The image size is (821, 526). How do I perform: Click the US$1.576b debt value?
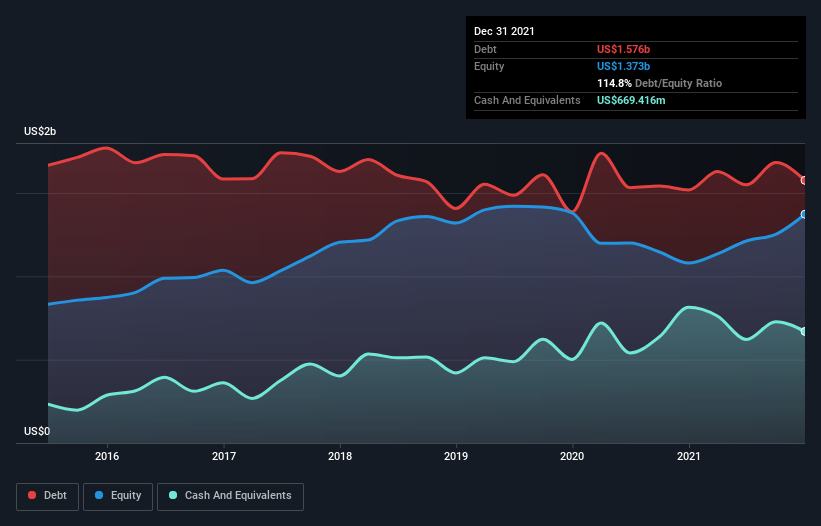[x=623, y=49]
